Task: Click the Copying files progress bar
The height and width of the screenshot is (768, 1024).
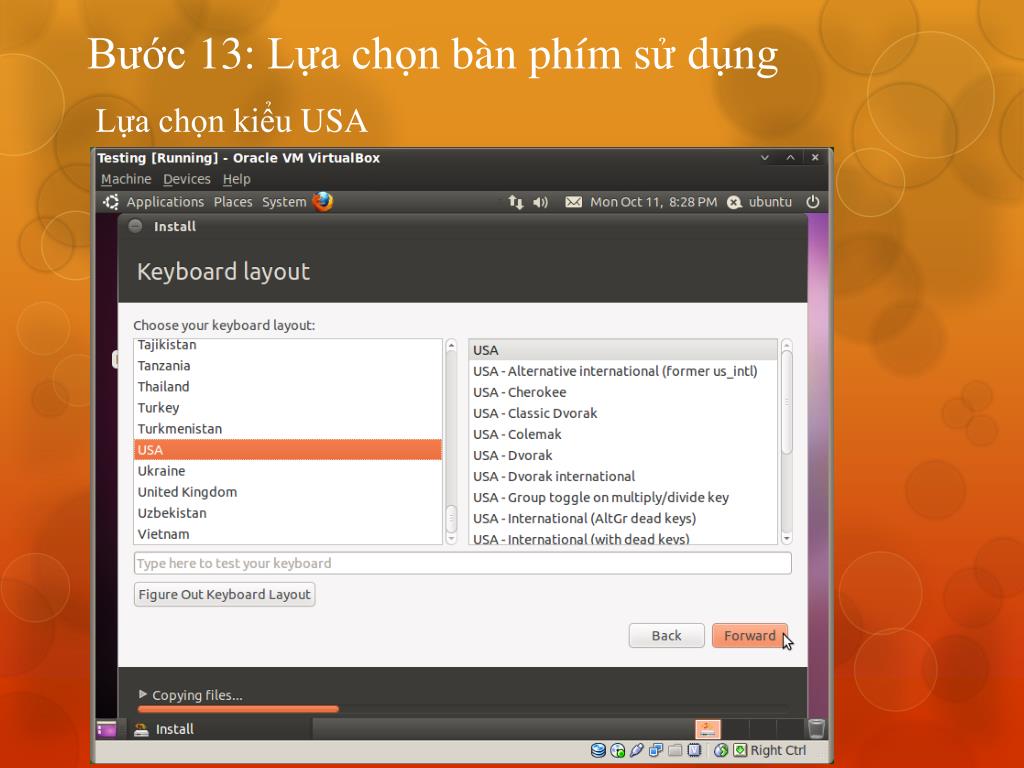Action: (x=462, y=709)
